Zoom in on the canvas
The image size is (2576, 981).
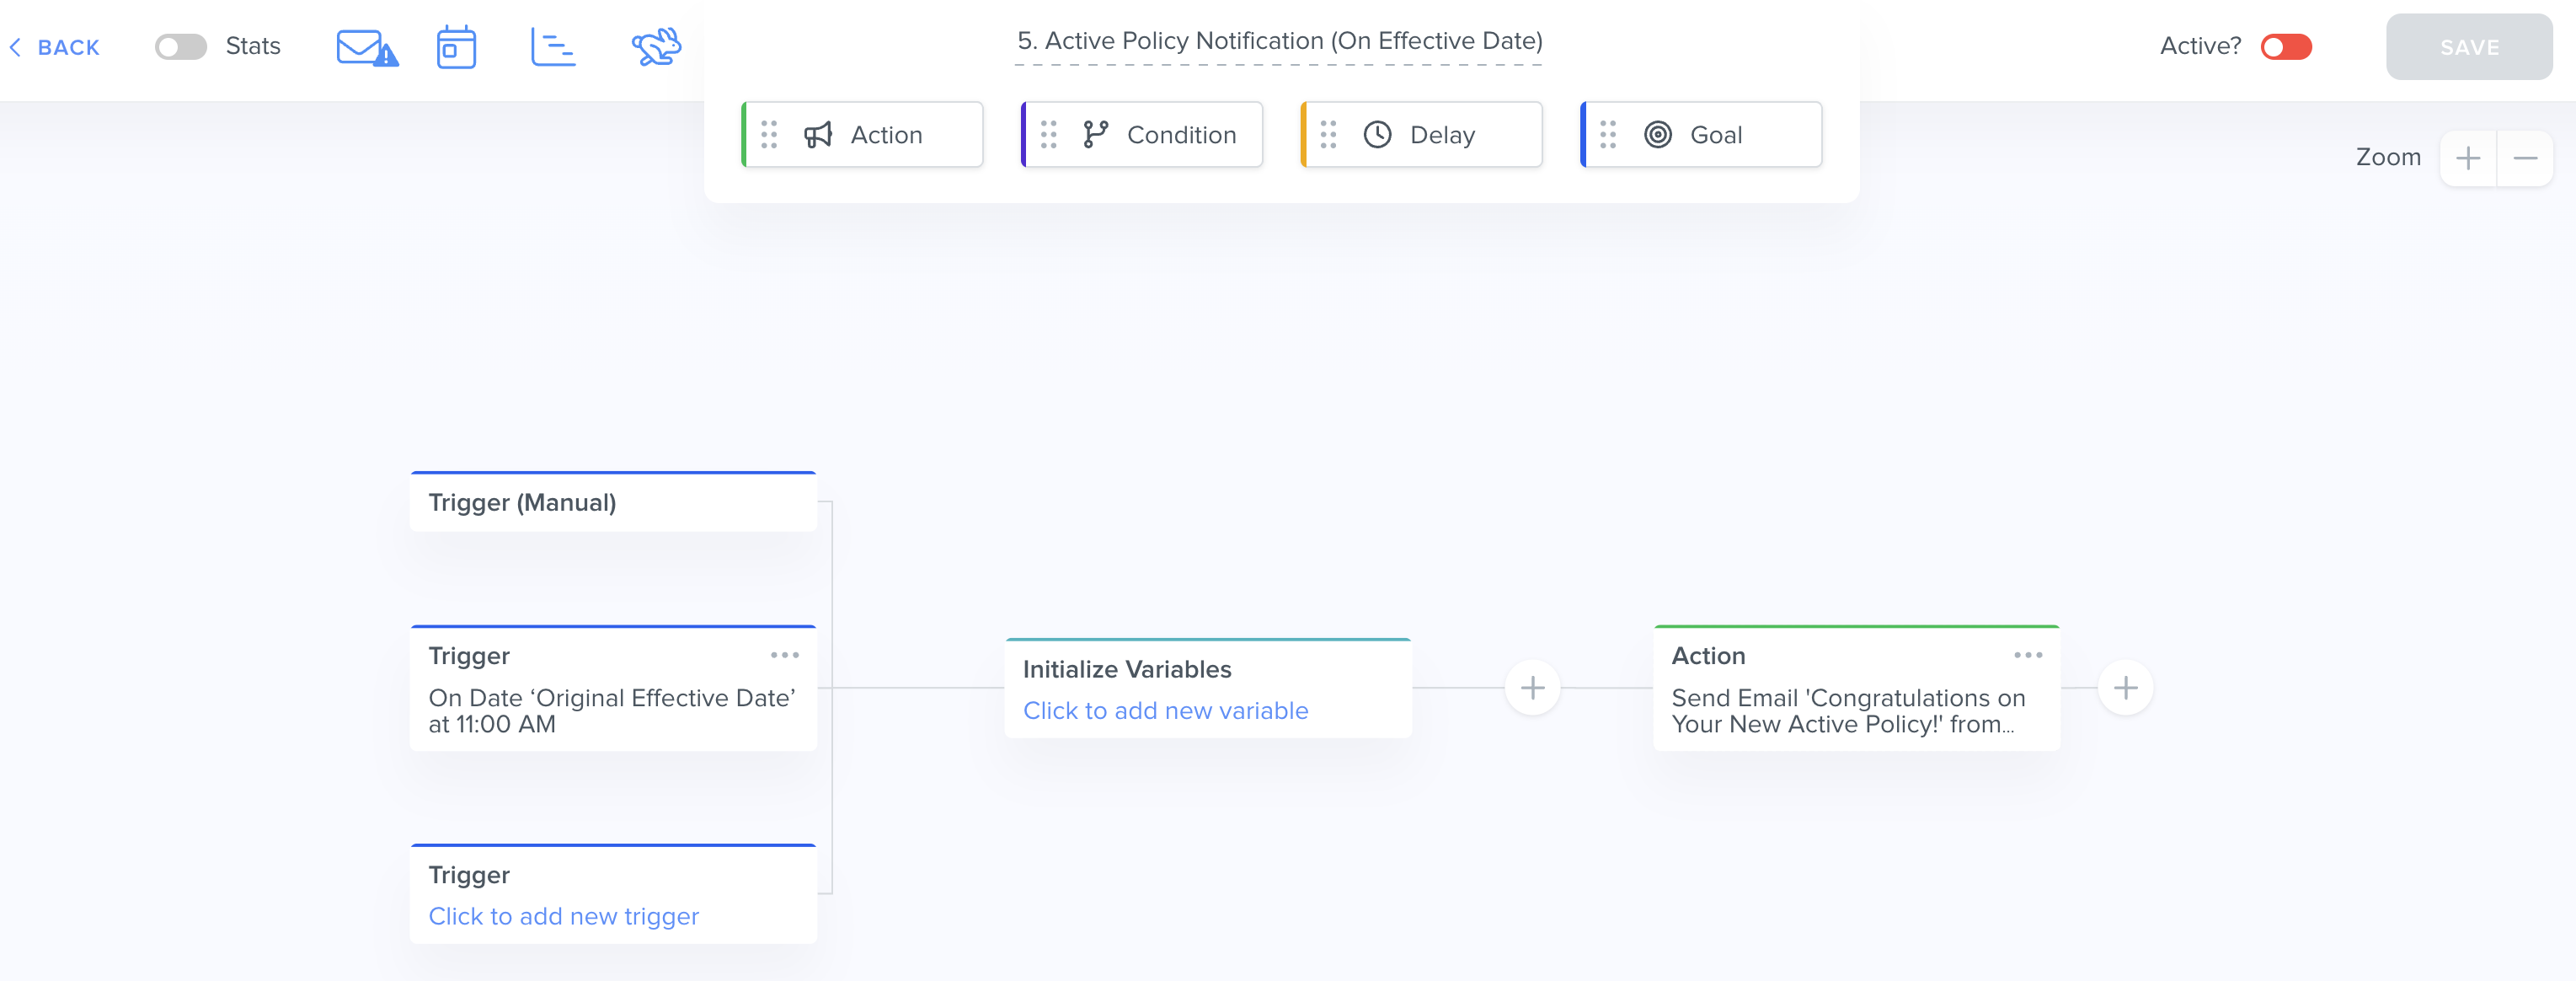coord(2467,158)
